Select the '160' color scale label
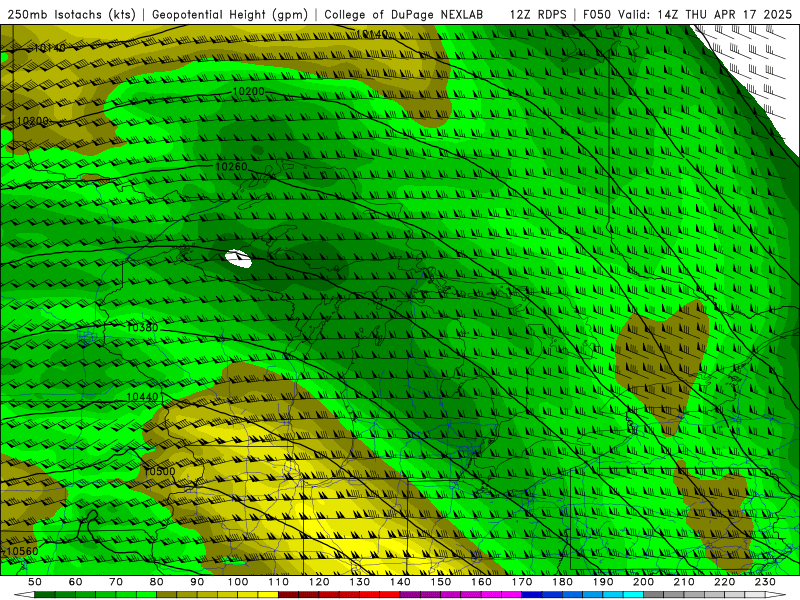Viewport: 800px width, 600px height. 481,582
